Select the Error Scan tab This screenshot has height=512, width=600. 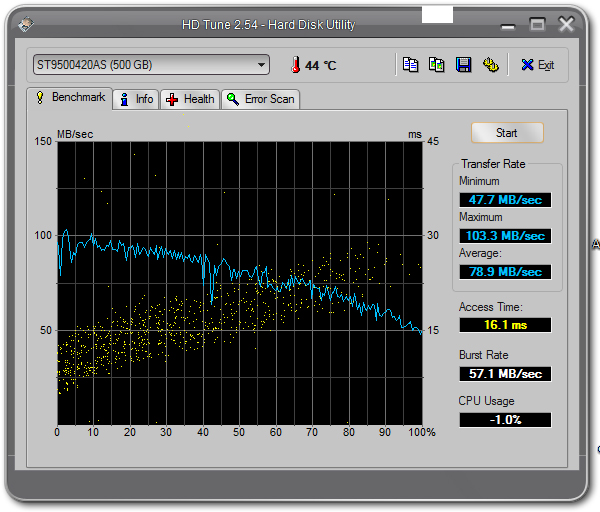260,99
